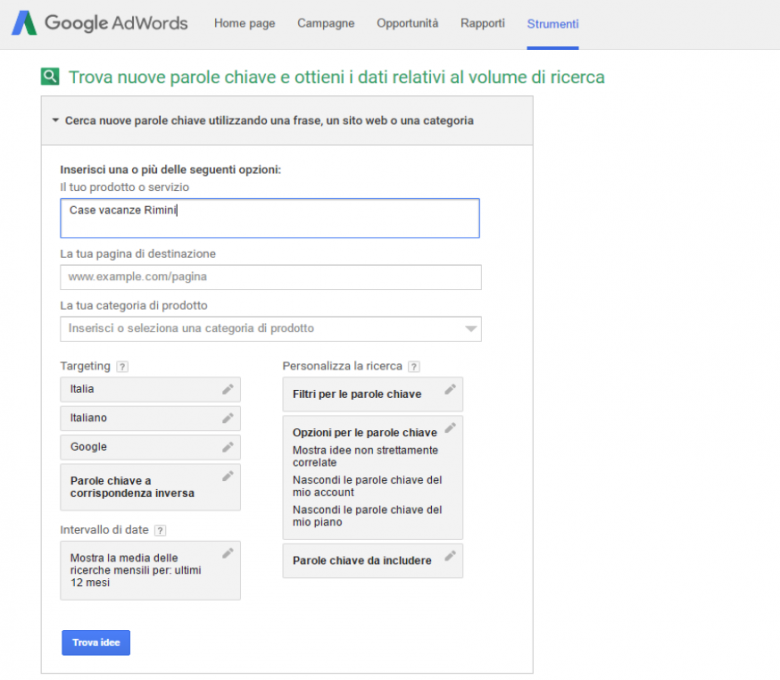Click the Parole chiave a corrispondenza inversa label
Viewport: 780px width, 680px height.
132,487
